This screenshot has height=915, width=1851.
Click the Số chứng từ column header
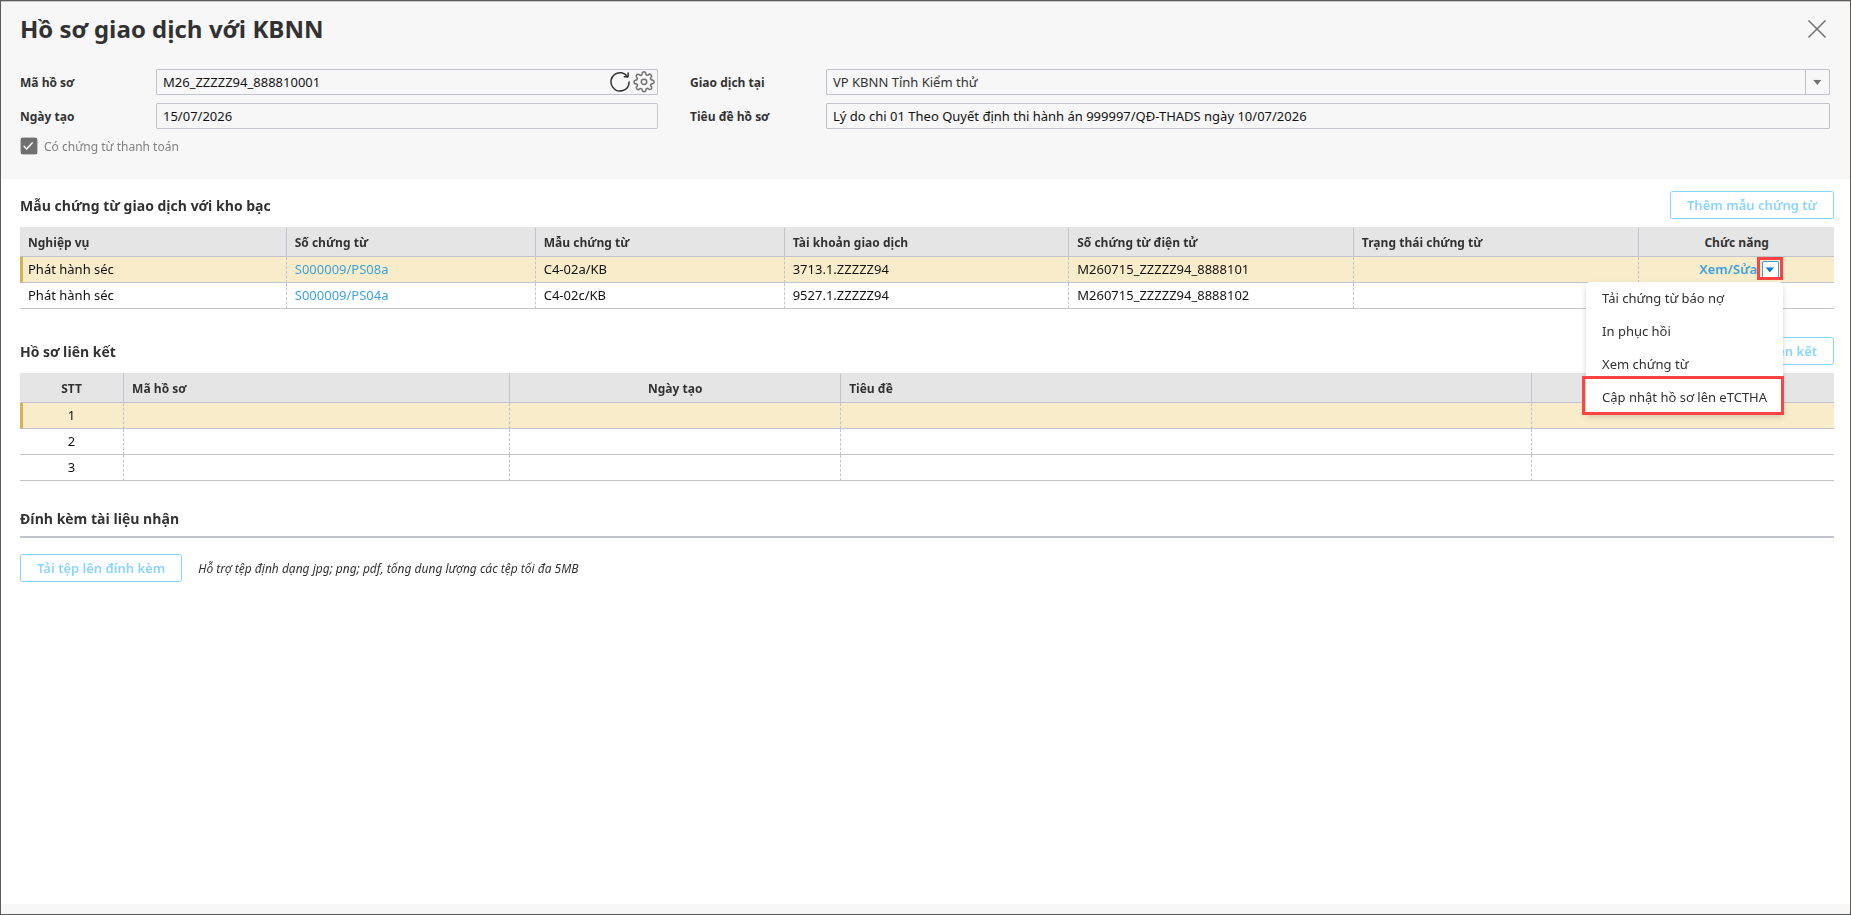click(411, 242)
